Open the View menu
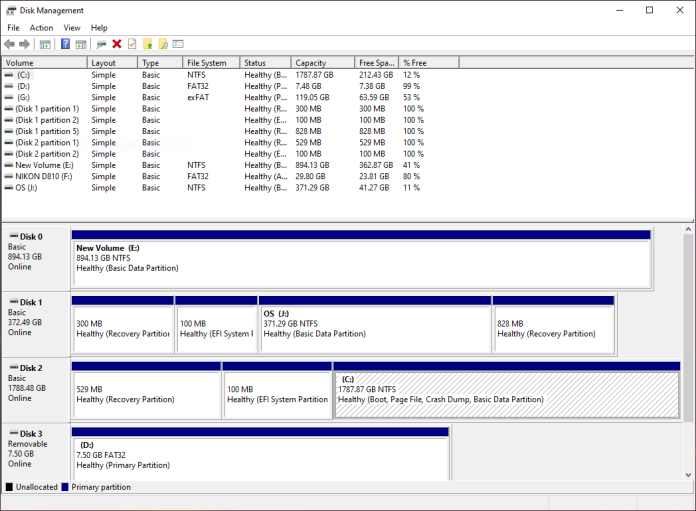The width and height of the screenshot is (696, 511). 71,28
